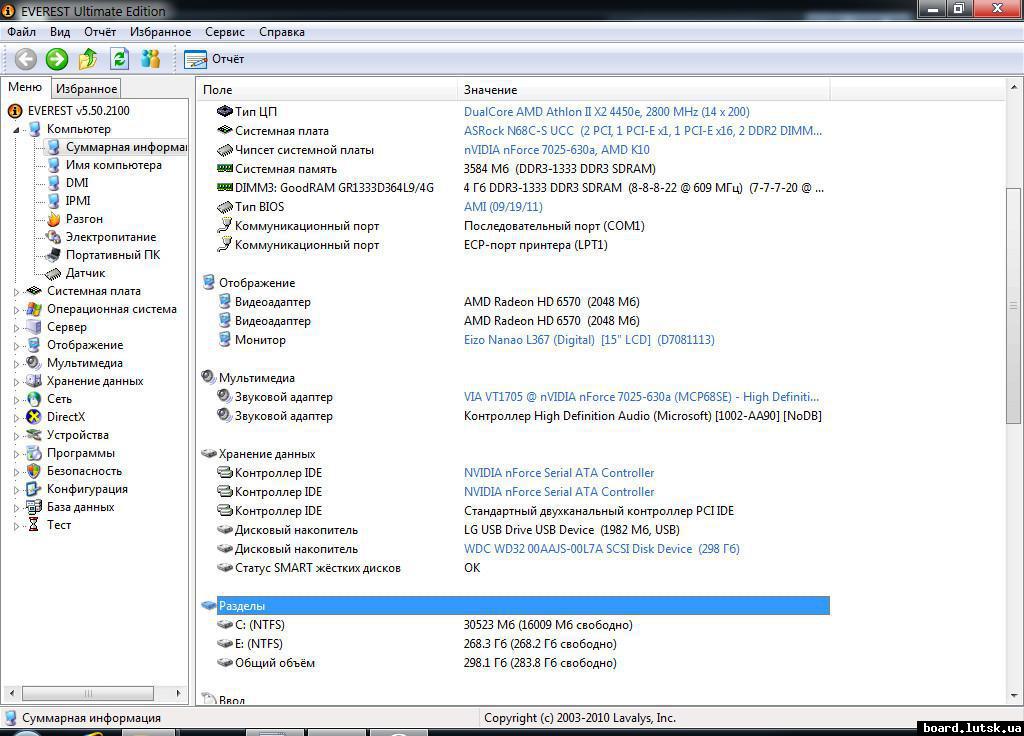Screen dimensions: 1024x736
Task: Select Разгон flame item in the tree
Action: (84, 219)
